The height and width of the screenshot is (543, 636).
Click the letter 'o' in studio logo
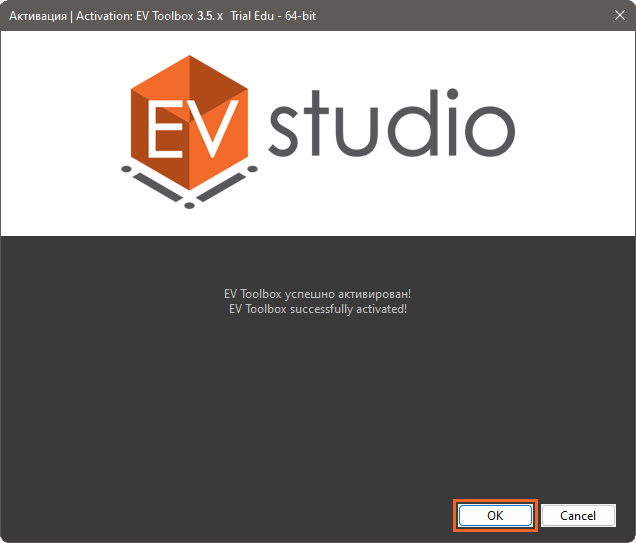pos(490,131)
